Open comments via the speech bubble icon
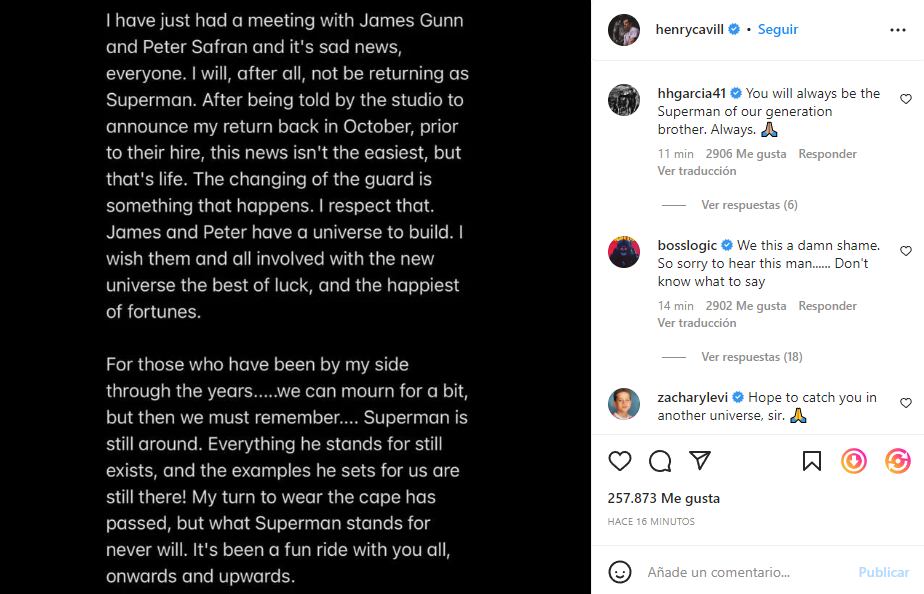This screenshot has width=924, height=594. pos(661,462)
